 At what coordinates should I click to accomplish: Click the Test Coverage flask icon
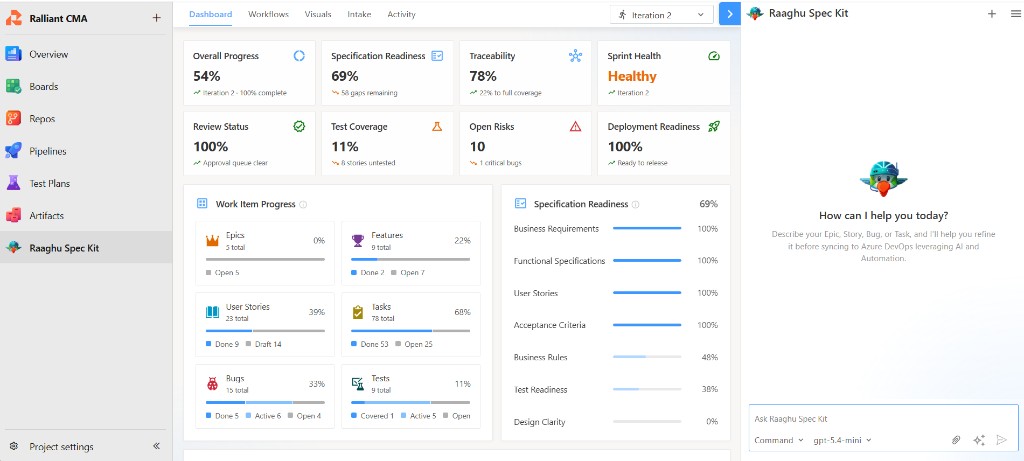coord(437,126)
